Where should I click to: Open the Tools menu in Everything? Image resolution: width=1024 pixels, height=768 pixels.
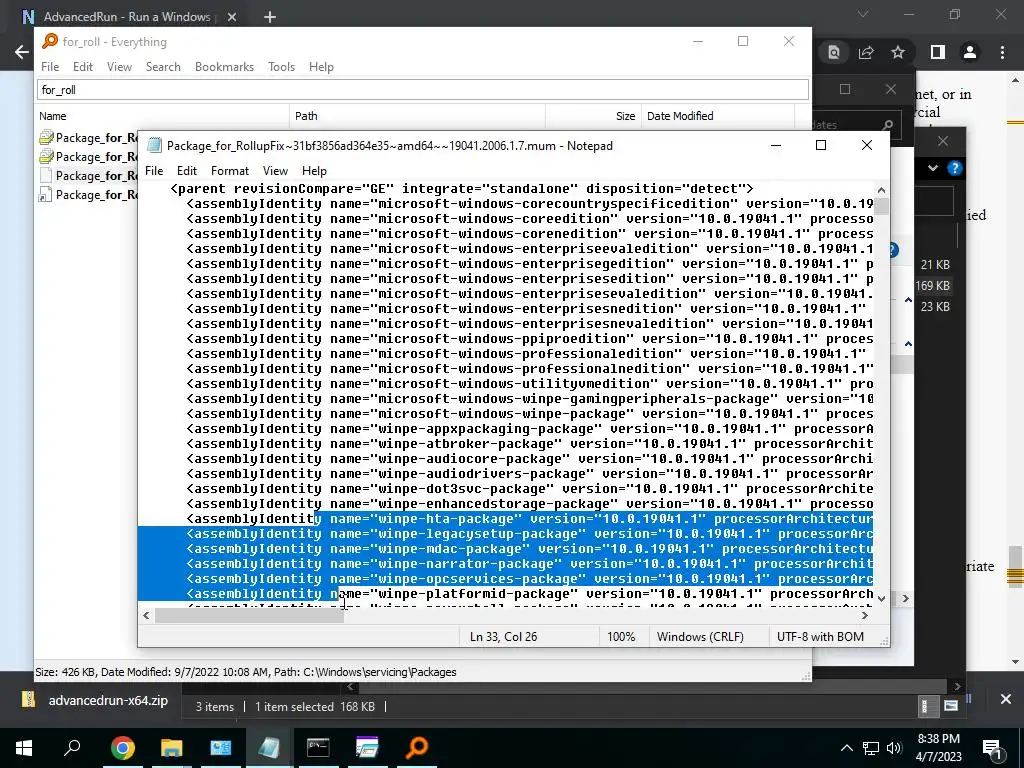(x=281, y=67)
